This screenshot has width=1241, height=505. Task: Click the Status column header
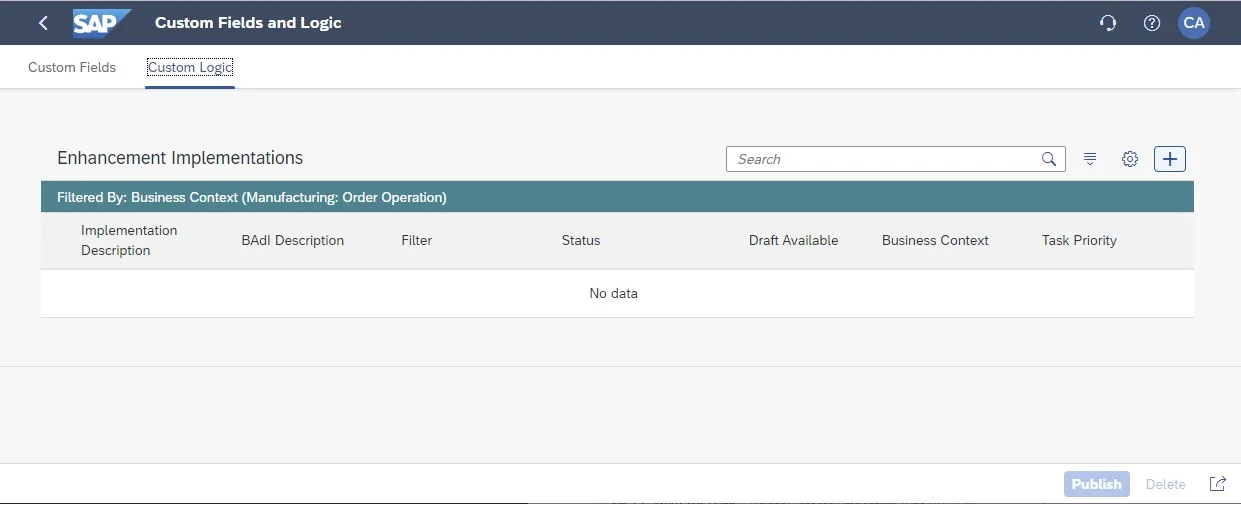coord(581,240)
